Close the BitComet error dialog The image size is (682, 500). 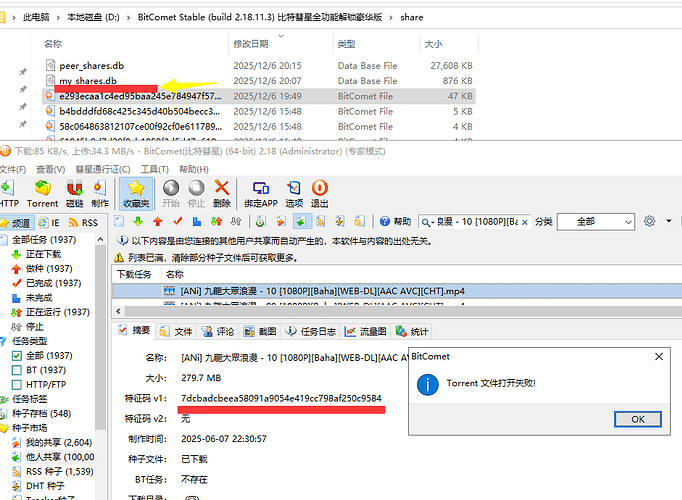click(x=659, y=357)
